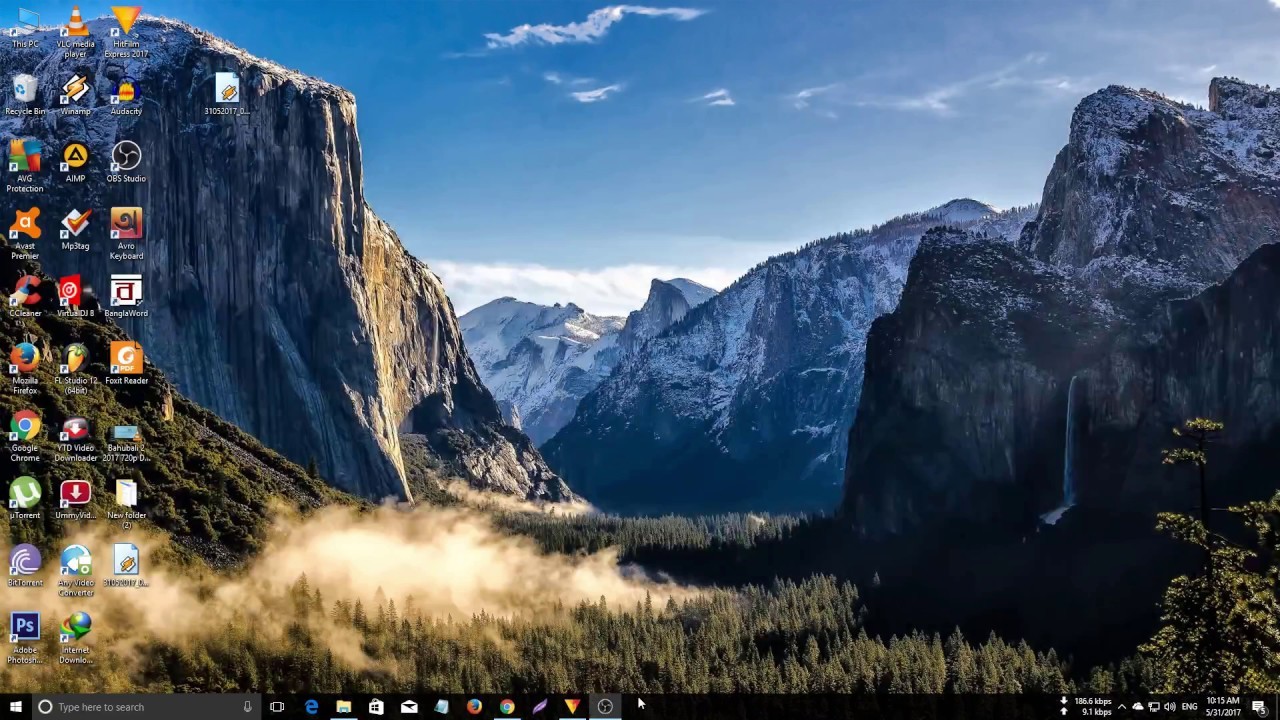Click the OBS Studio desktop shortcut
The width and height of the screenshot is (1280, 720).
point(126,157)
